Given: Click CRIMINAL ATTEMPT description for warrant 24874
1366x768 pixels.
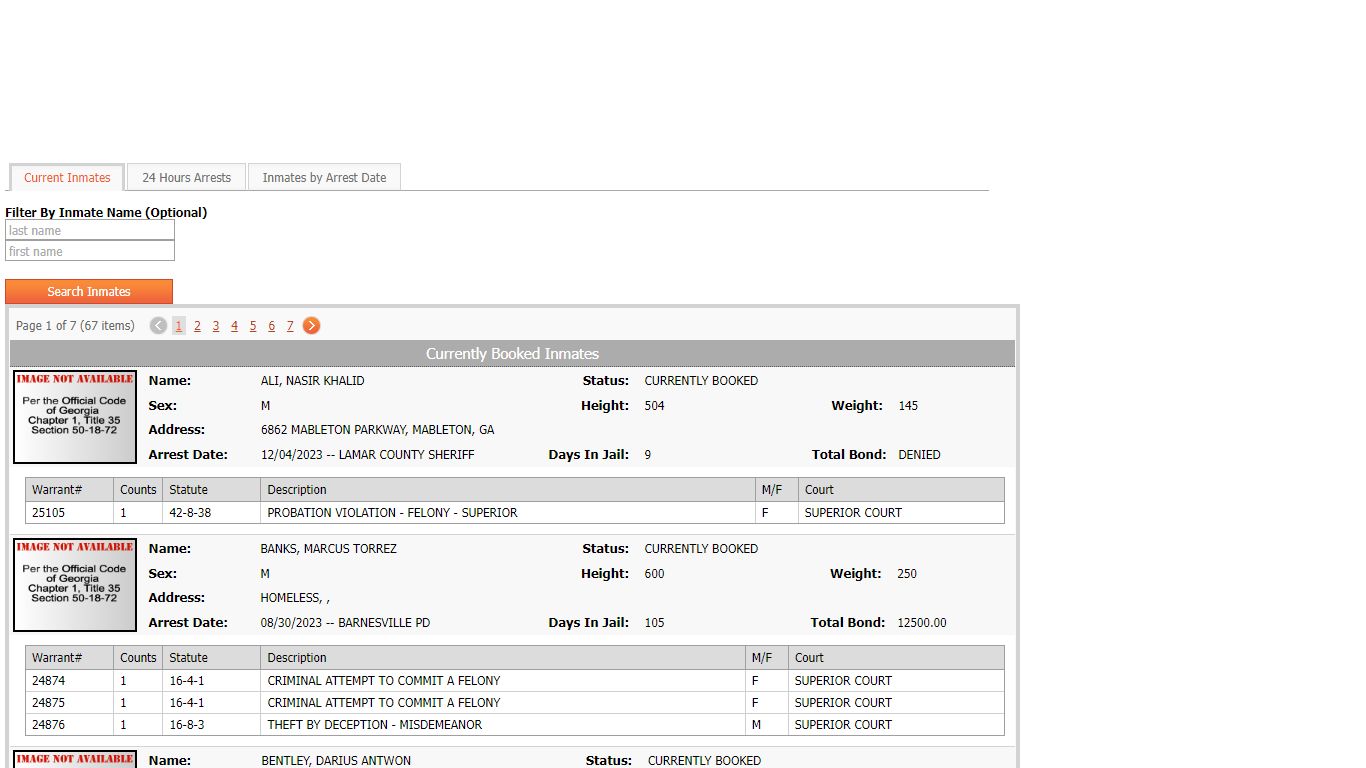Looking at the screenshot, I should [x=383, y=681].
